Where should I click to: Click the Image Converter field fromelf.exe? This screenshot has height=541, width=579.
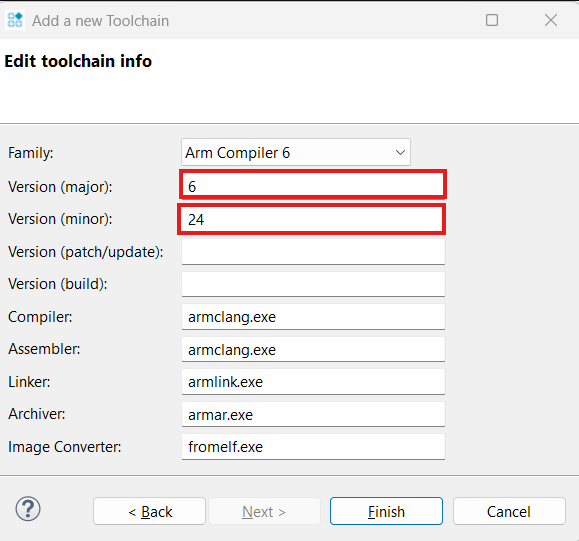tap(313, 447)
